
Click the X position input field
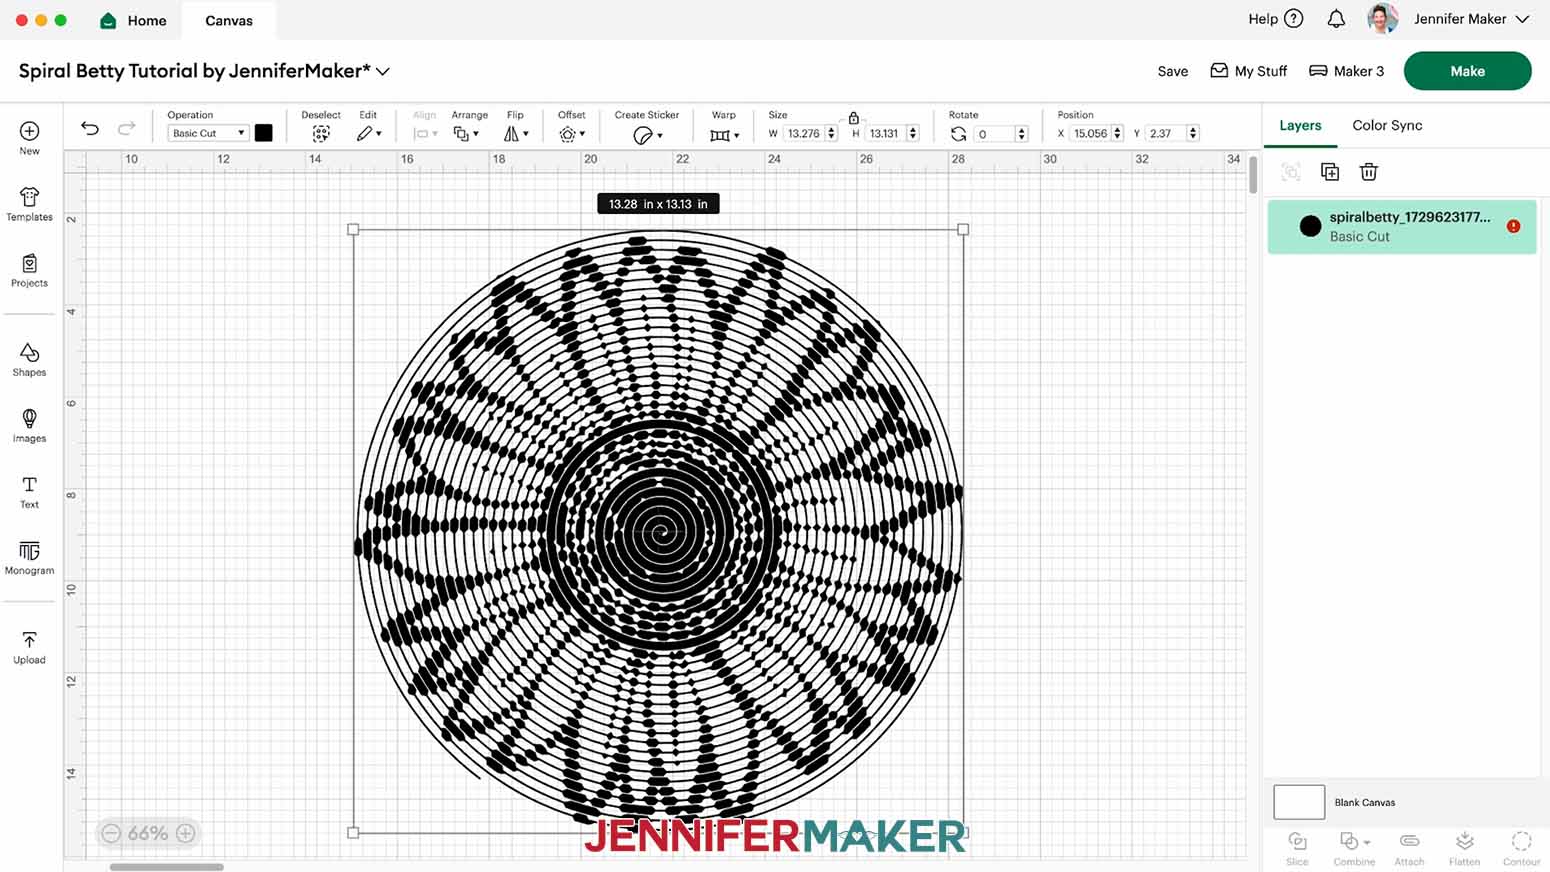coord(1090,133)
